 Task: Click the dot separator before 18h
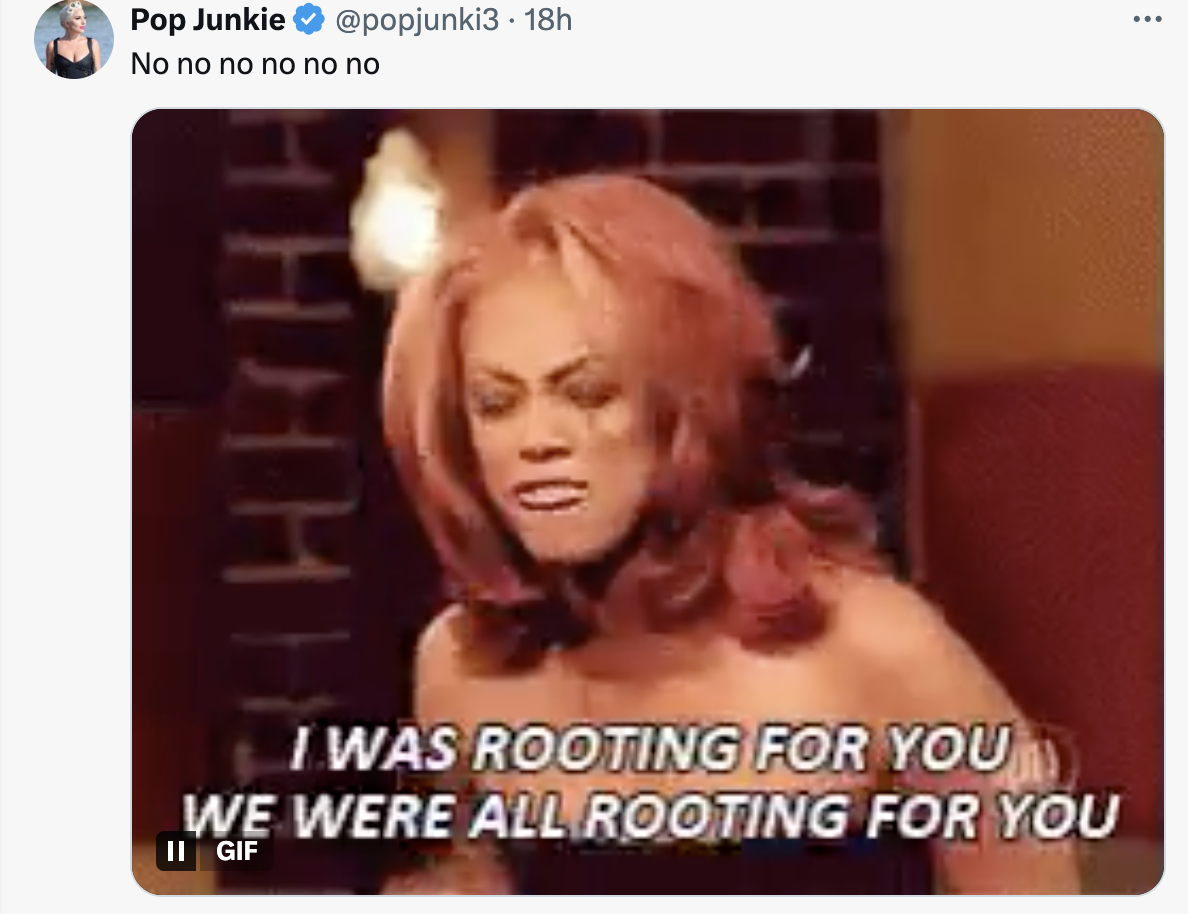511,20
